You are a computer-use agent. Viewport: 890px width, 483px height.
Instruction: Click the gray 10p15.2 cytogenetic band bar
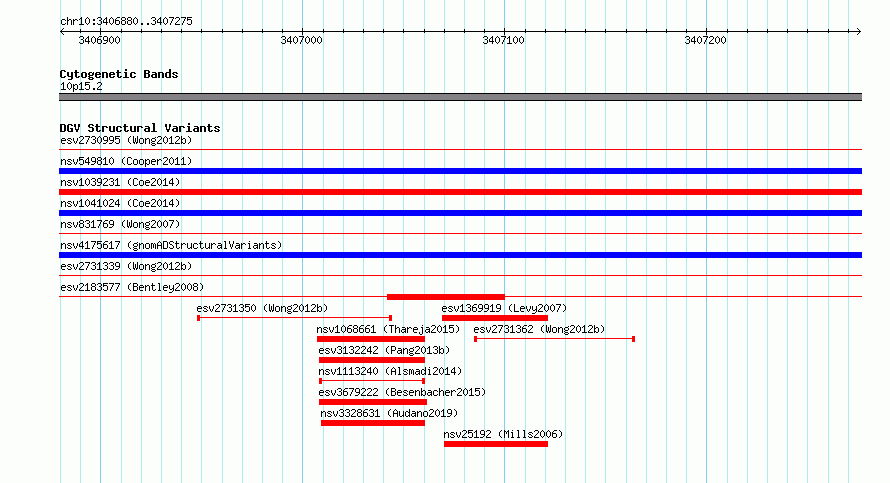tap(460, 97)
